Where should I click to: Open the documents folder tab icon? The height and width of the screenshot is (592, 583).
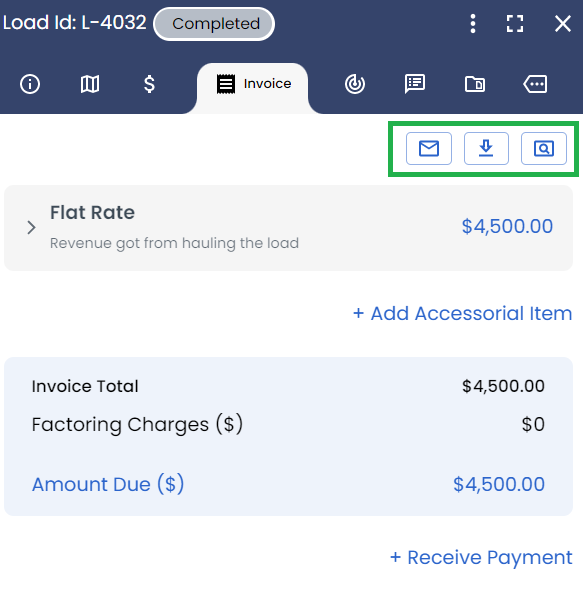coord(475,84)
